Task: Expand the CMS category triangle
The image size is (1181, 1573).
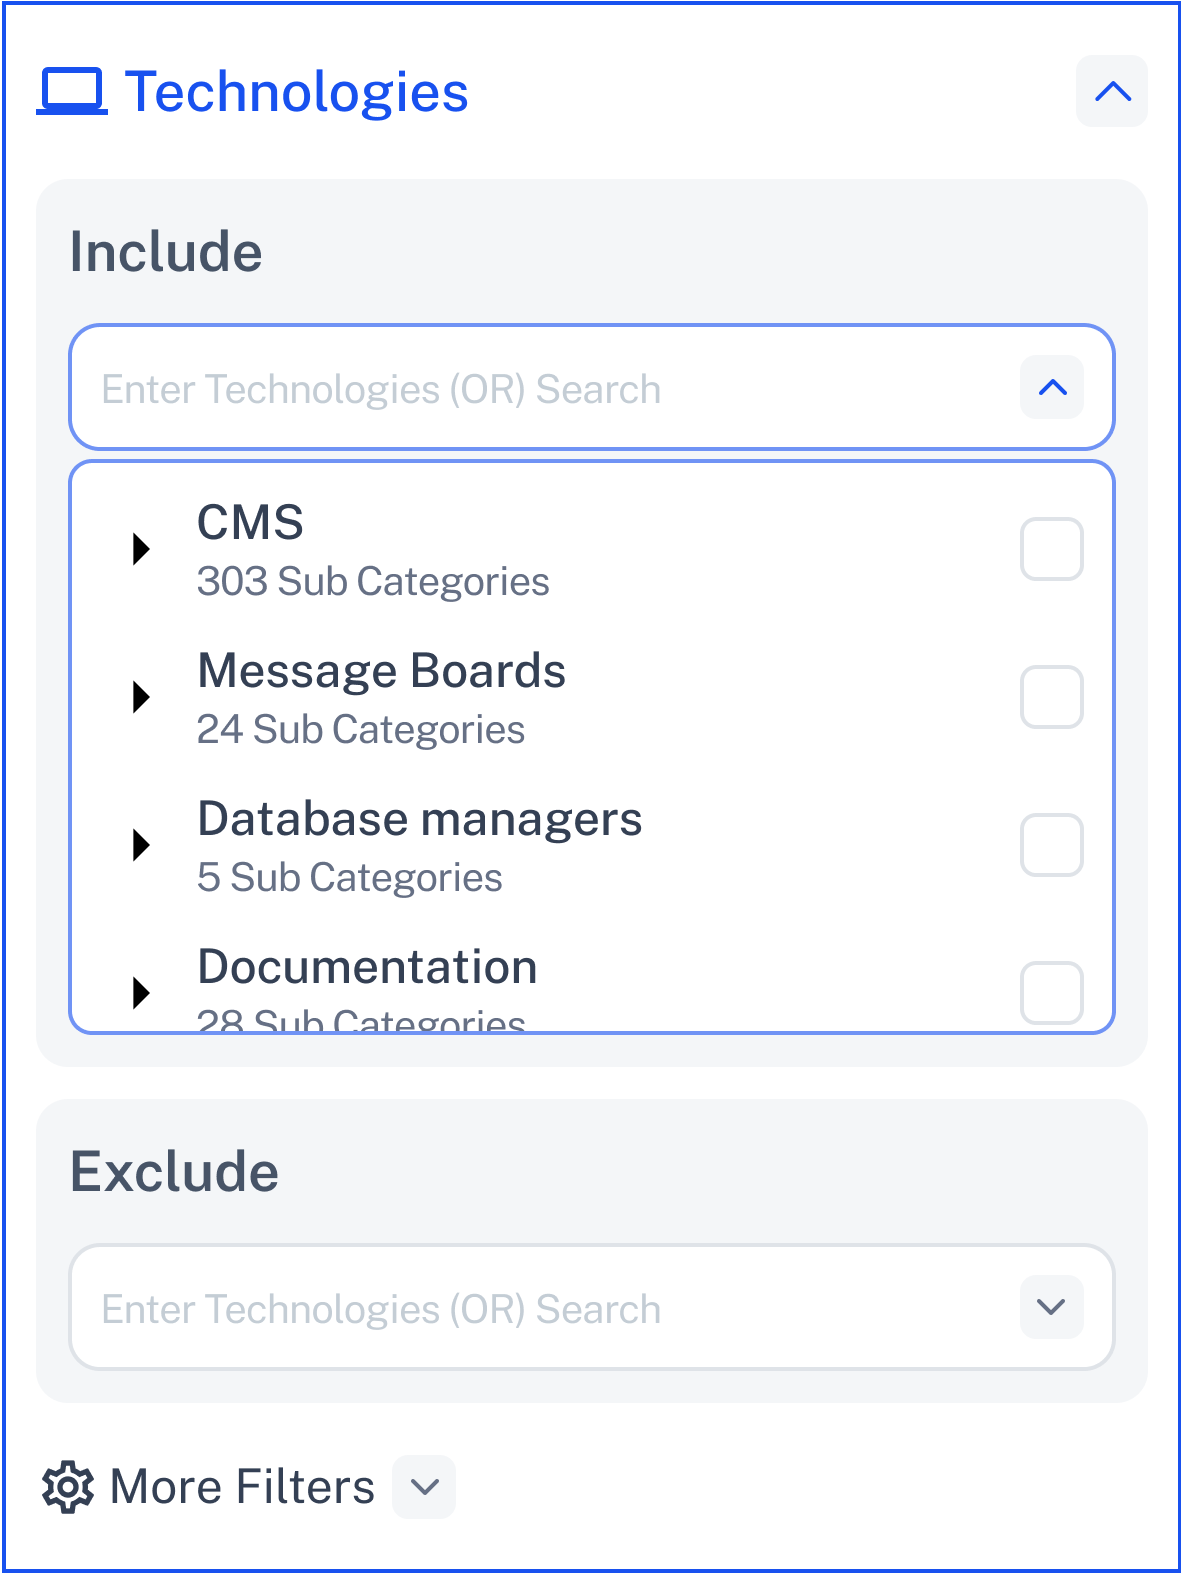Action: (141, 549)
